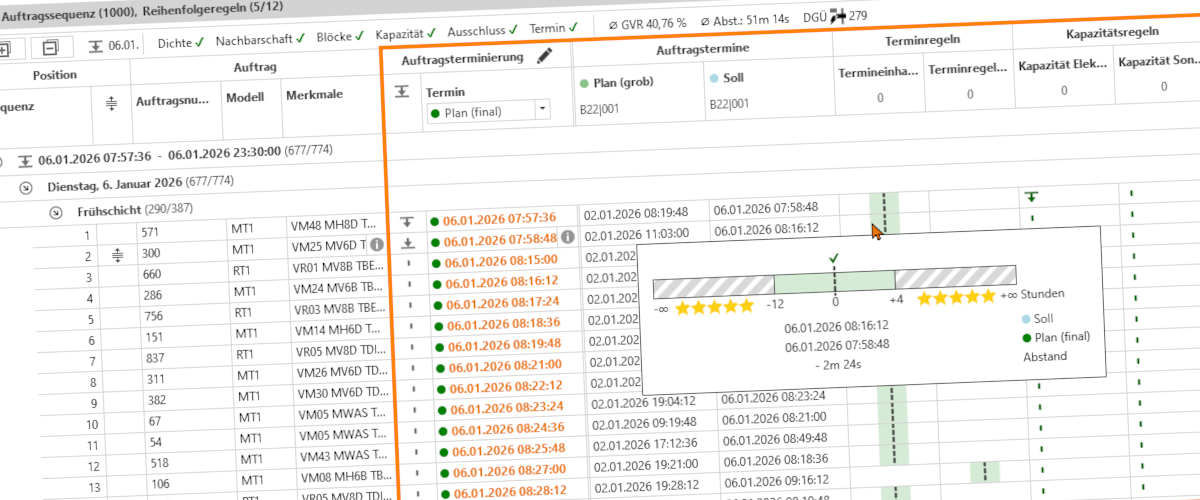Click info icon beside 06.01.2026 07:58:48
1200x500 pixels.
tap(566, 237)
